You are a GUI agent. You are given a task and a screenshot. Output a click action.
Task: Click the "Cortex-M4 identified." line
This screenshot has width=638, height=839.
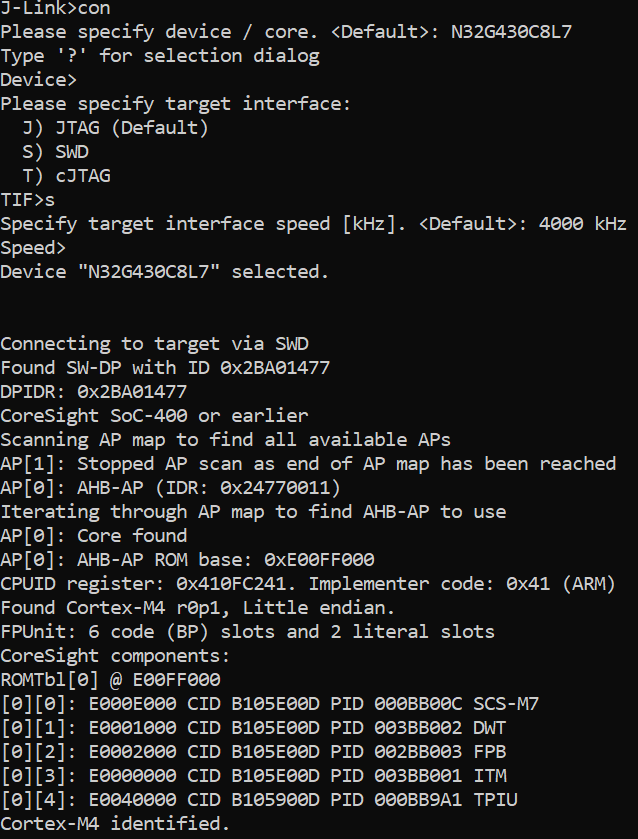[x=115, y=824]
